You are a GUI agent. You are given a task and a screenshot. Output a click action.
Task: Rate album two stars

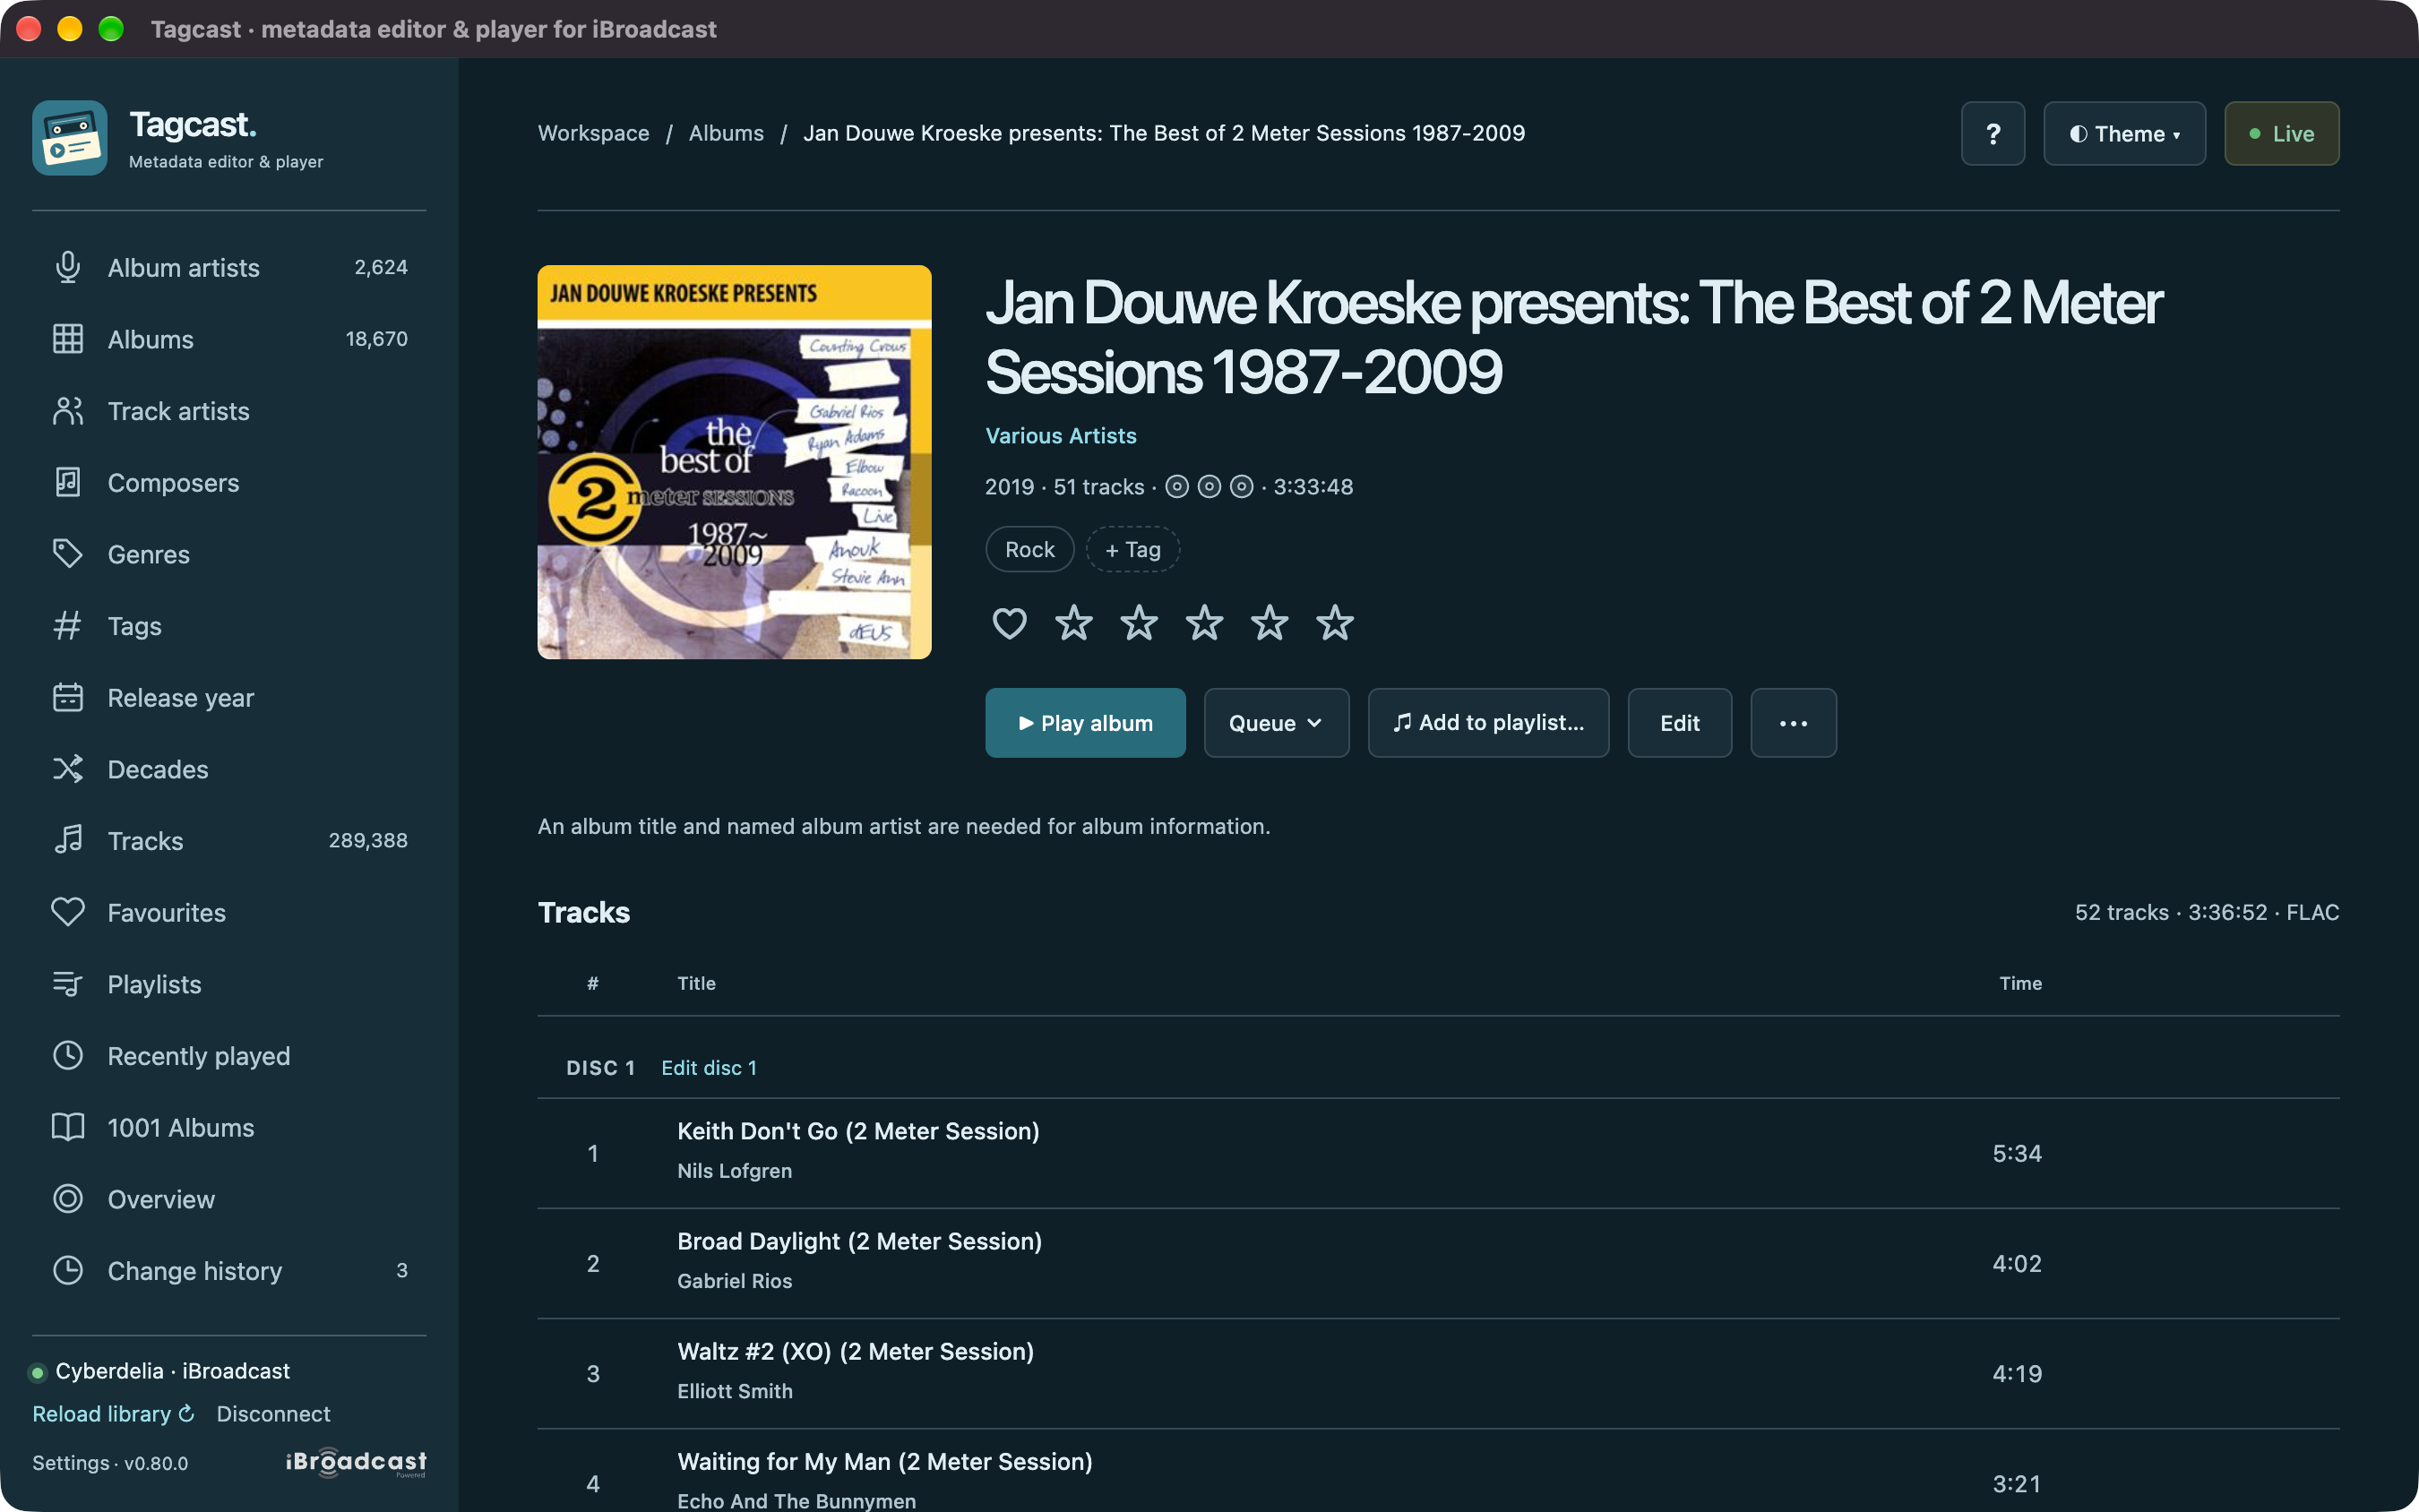[1139, 623]
